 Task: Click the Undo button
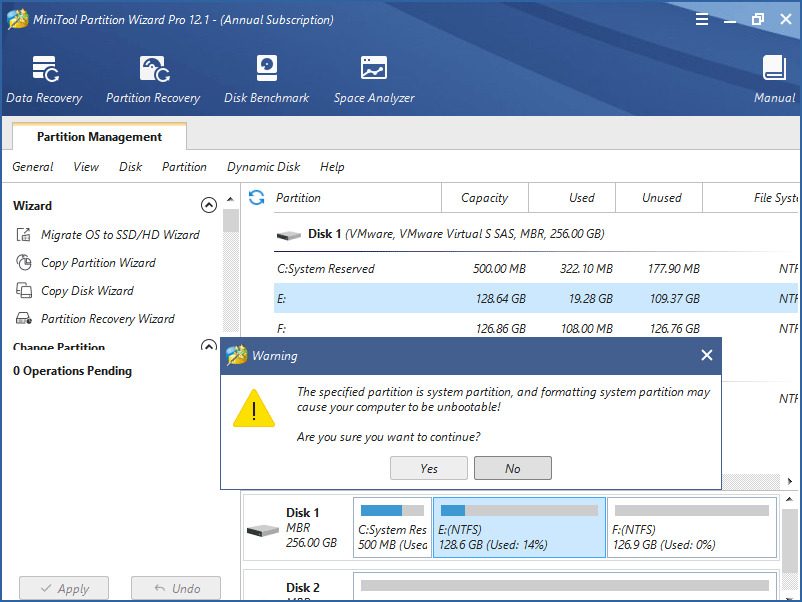(x=176, y=588)
